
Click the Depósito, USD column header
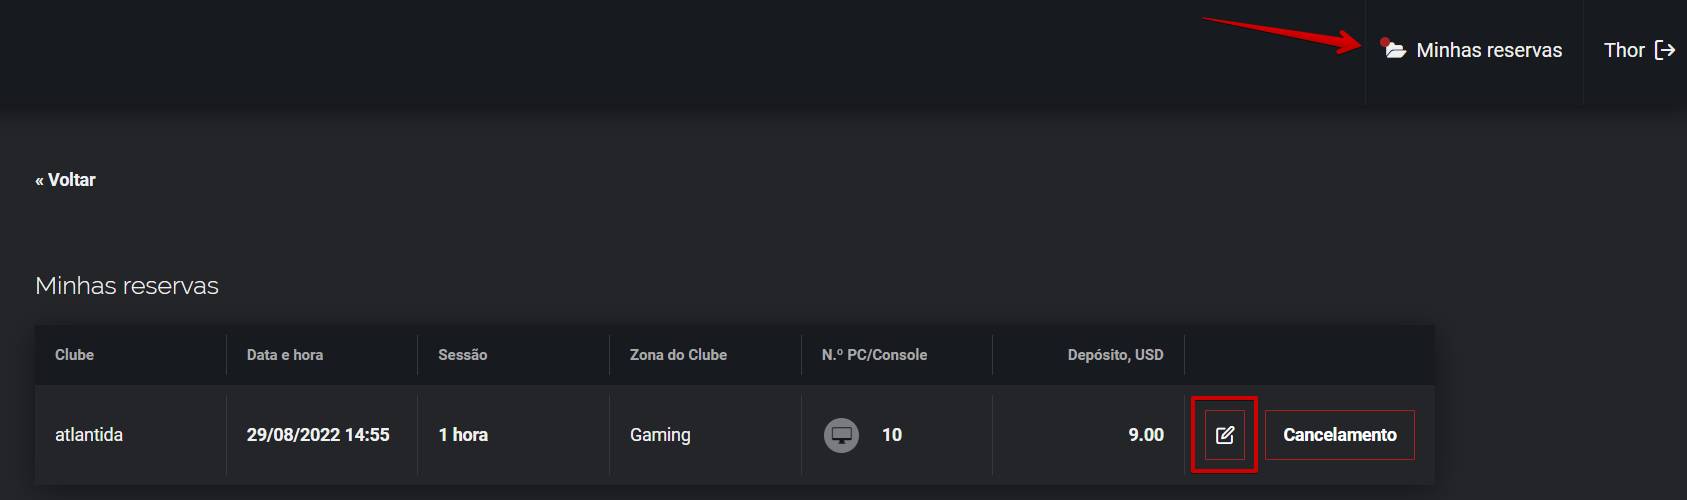pos(1115,355)
